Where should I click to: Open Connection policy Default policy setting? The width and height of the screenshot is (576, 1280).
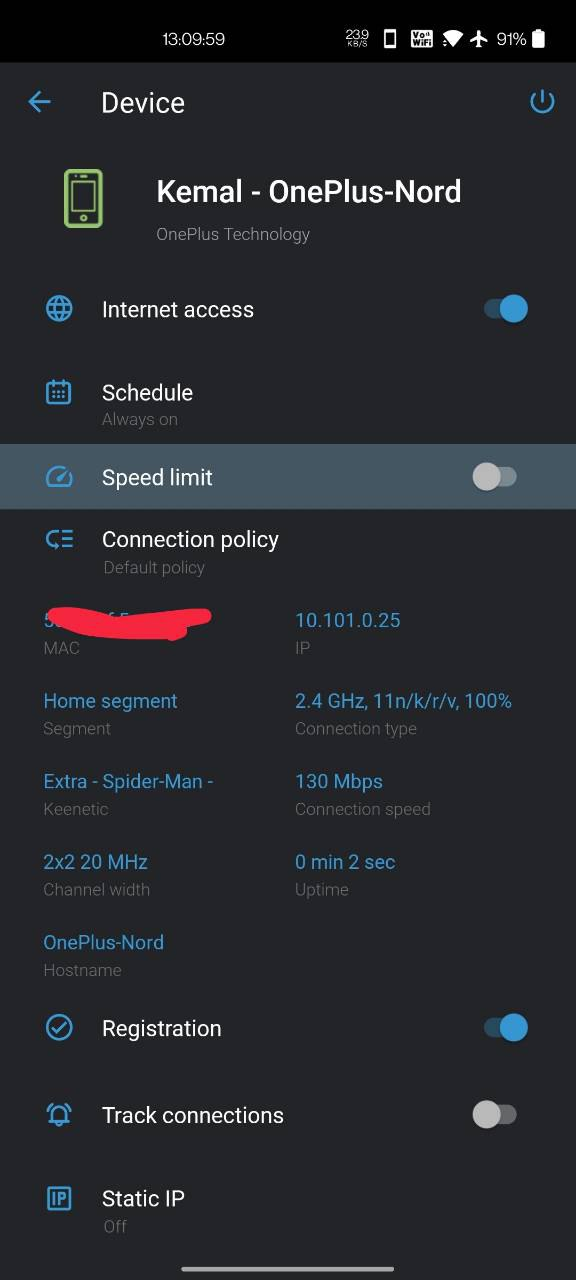click(x=288, y=551)
